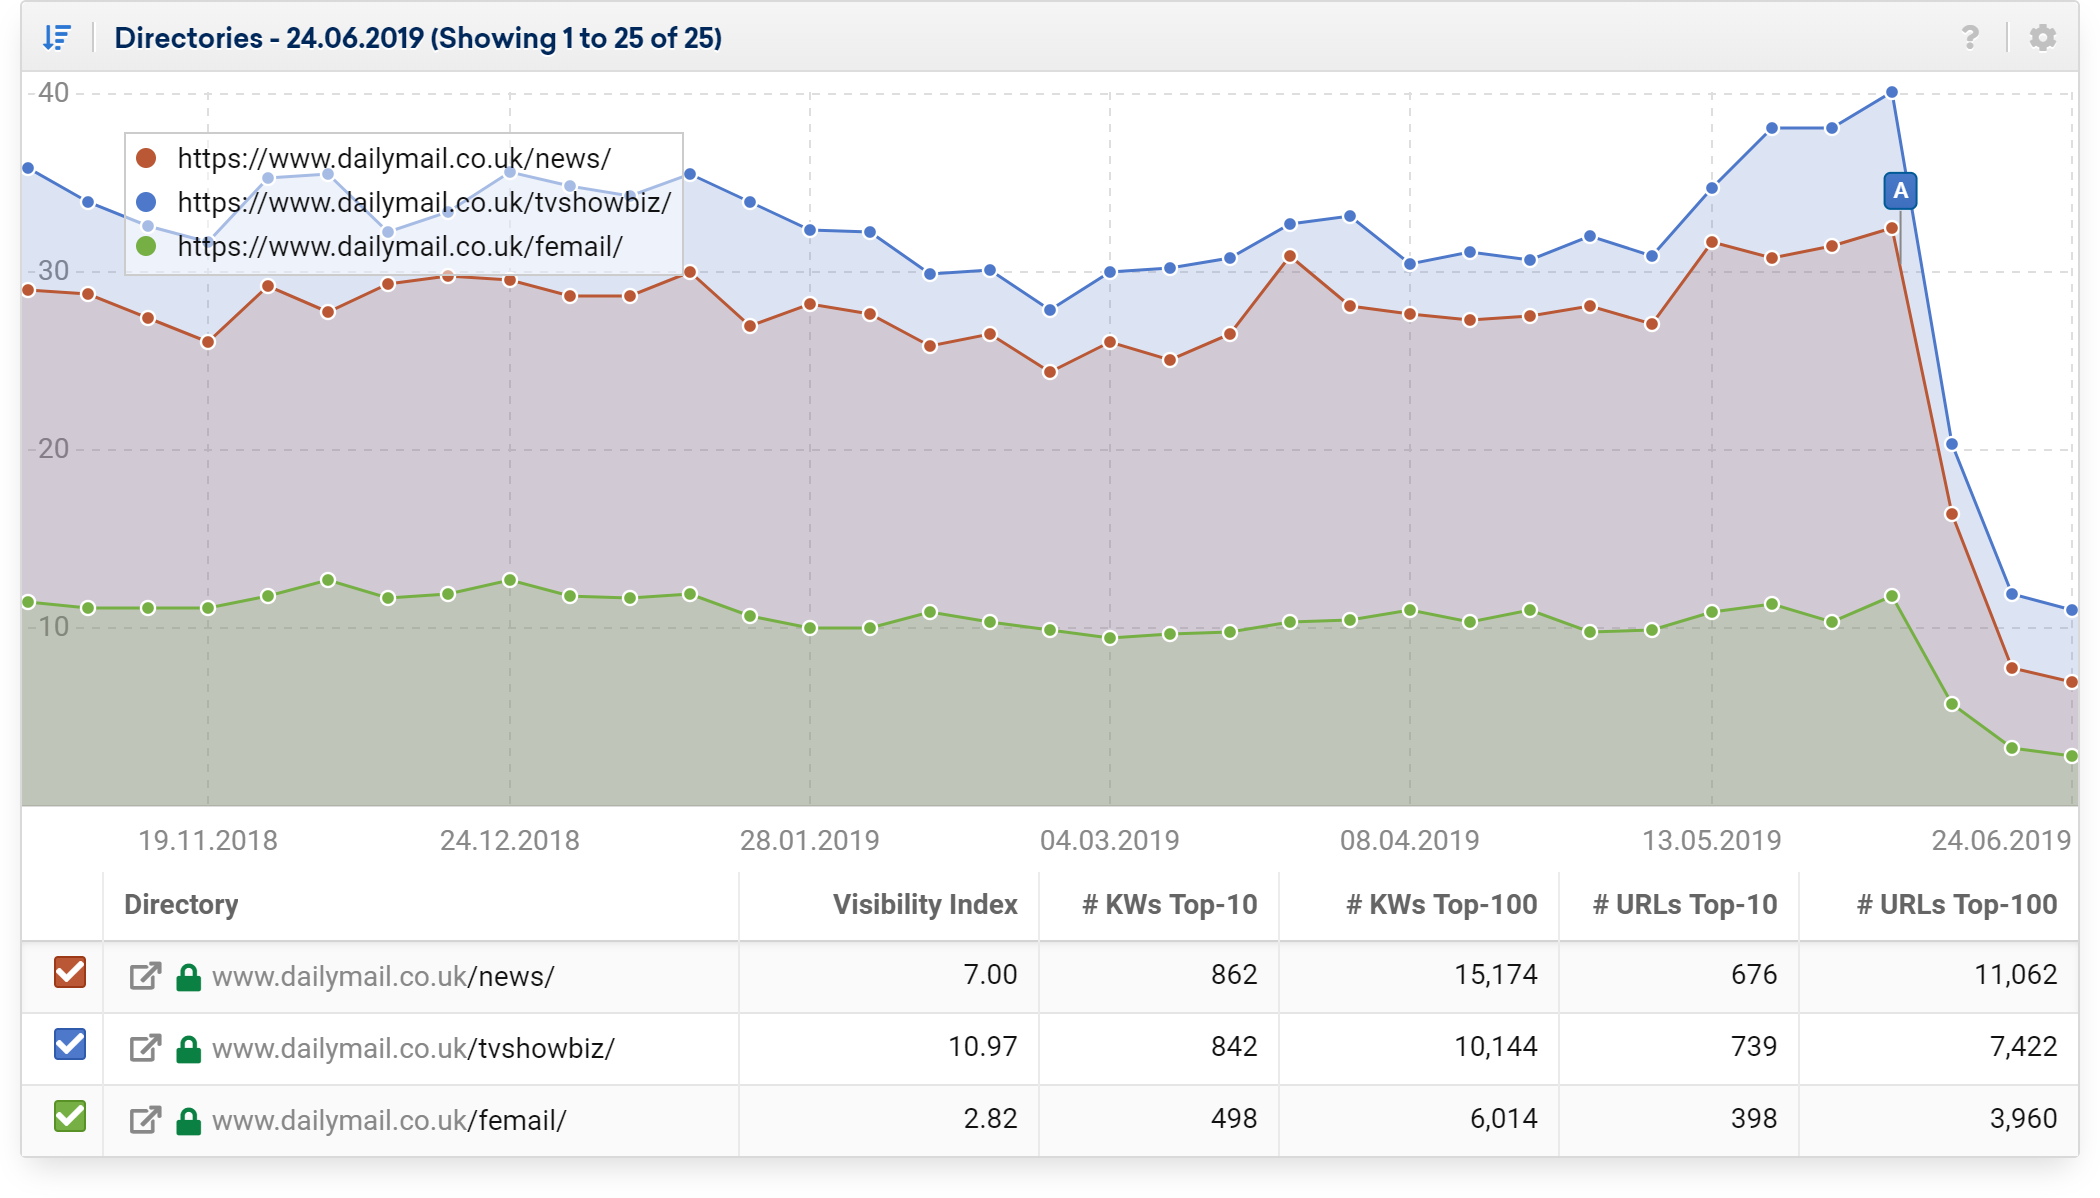Click green padlock icon in /tvshowbiz/ row
The image size is (2100, 1198).
[x=188, y=1048]
